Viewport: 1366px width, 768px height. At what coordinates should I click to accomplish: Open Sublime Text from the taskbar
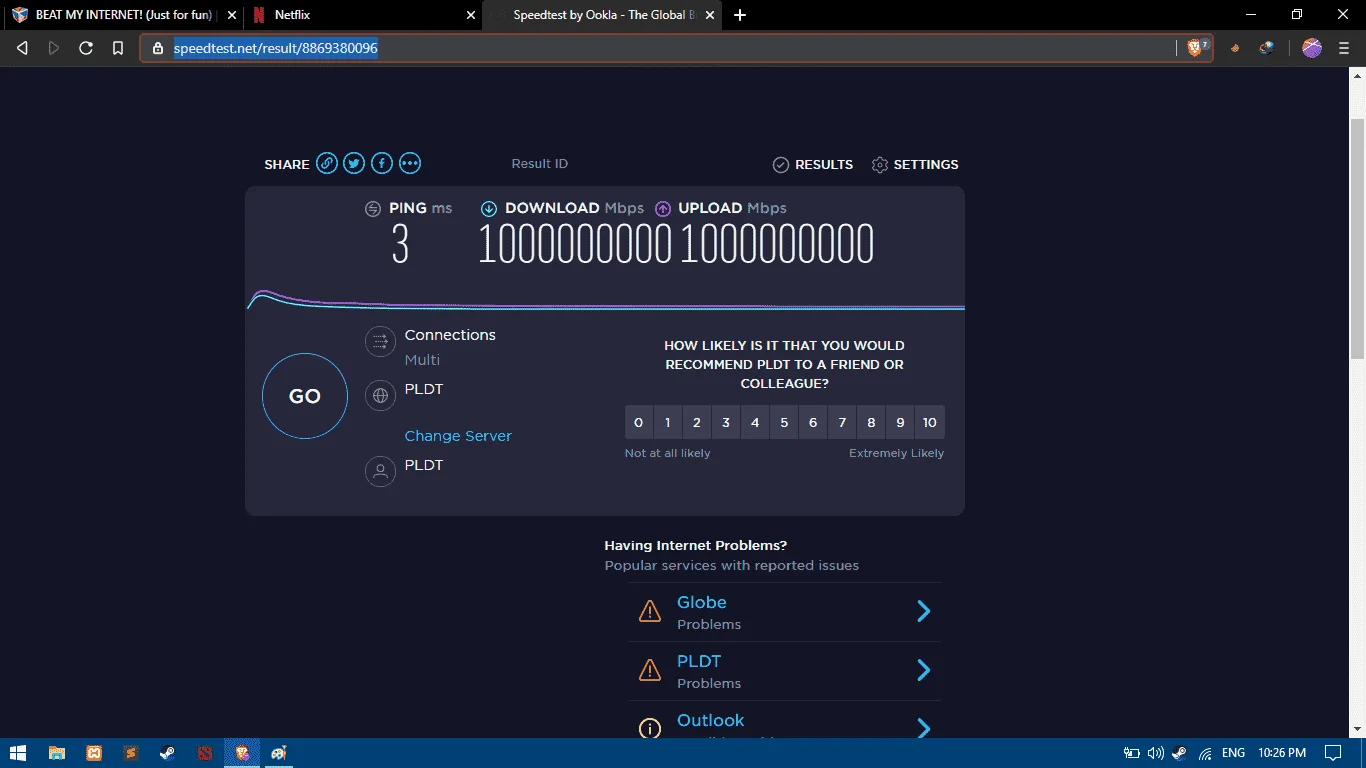point(131,753)
